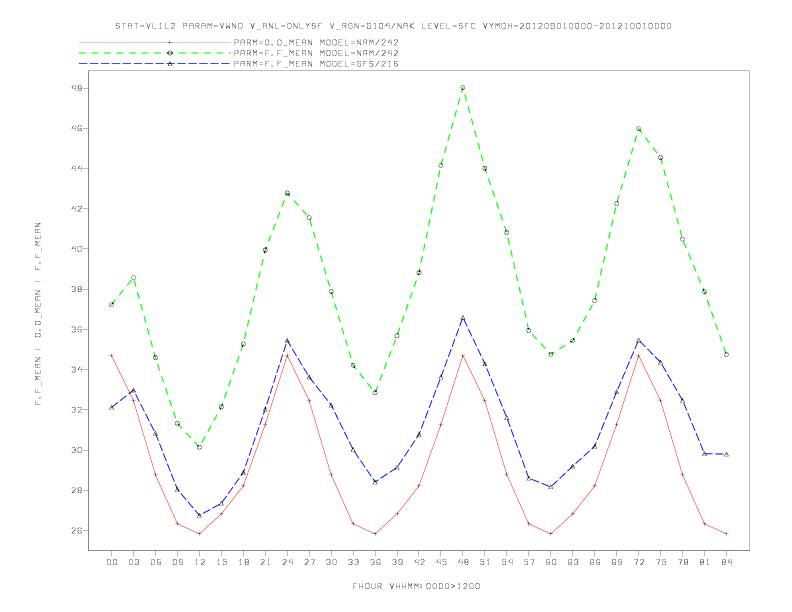Click green series peak marker at hour 72
This screenshot has height=612, width=792.
pyautogui.click(x=638, y=129)
